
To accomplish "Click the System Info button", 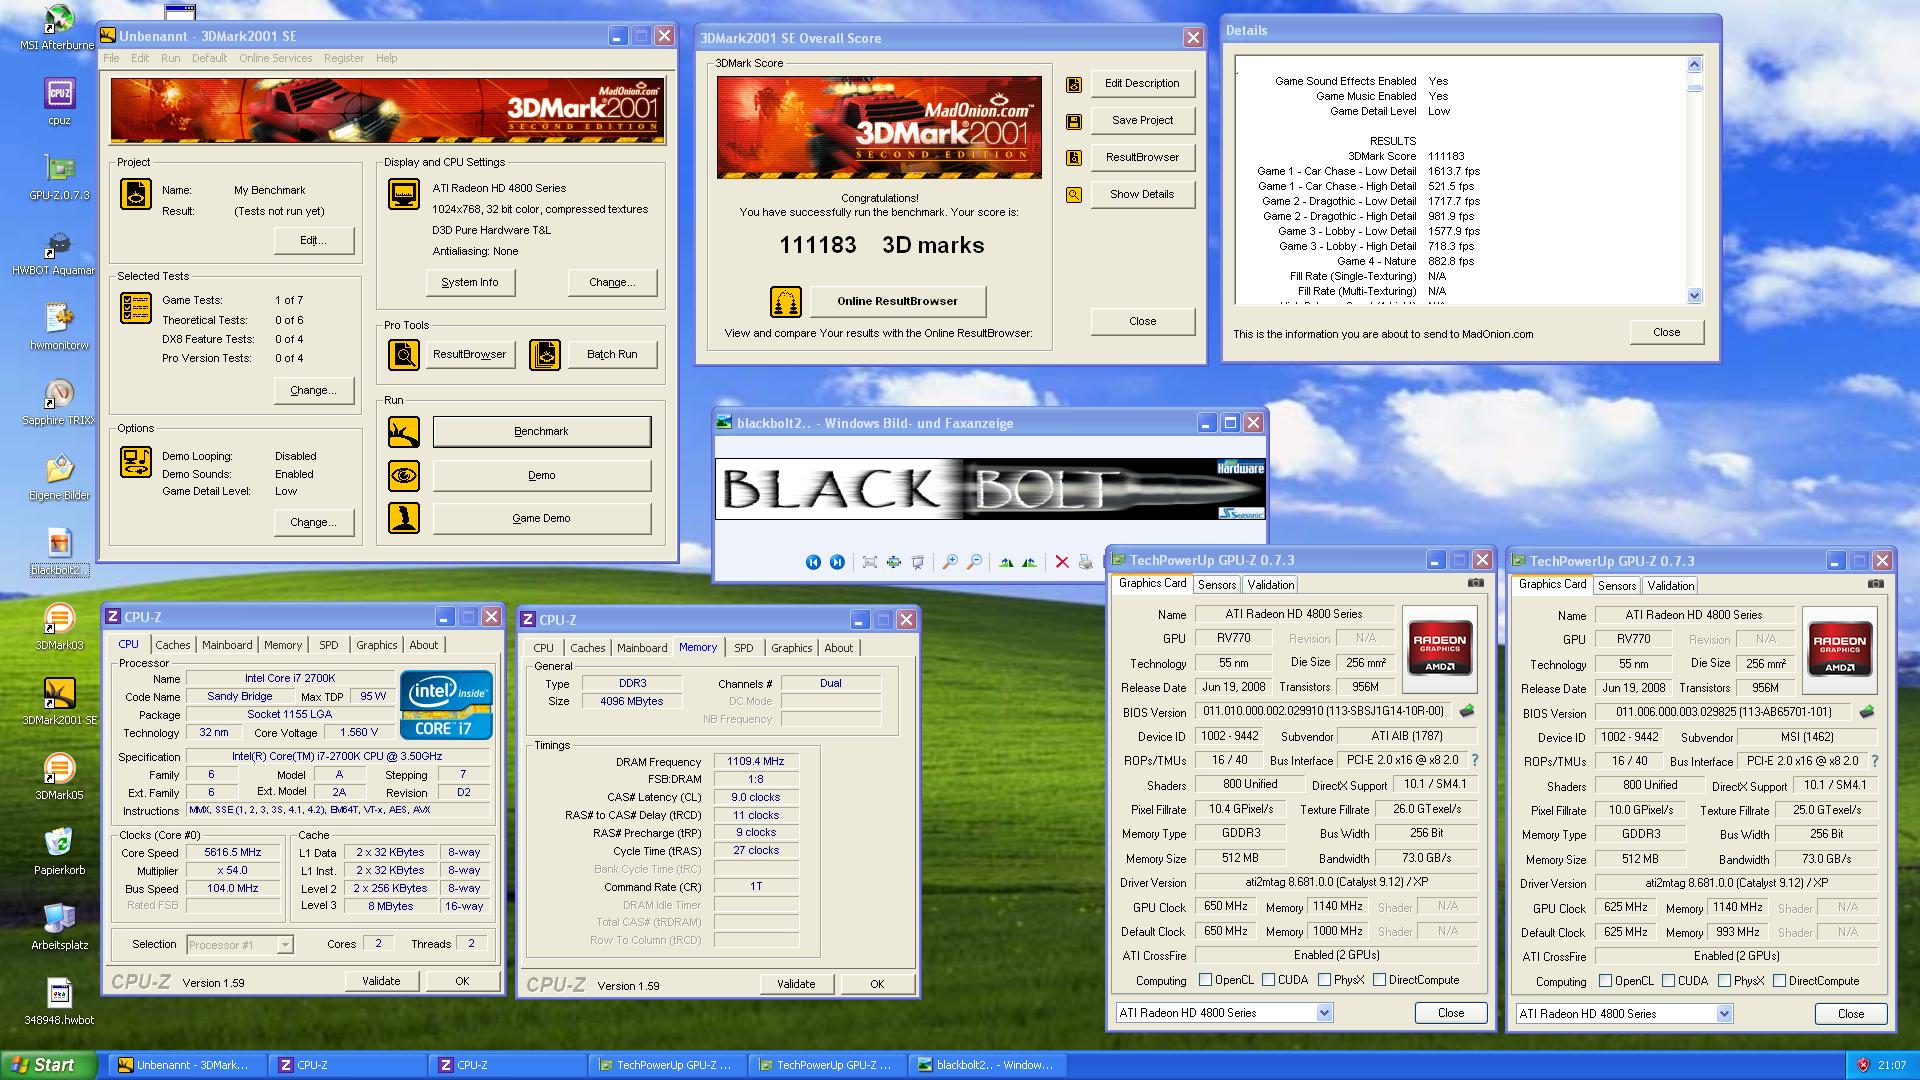I will pos(470,282).
